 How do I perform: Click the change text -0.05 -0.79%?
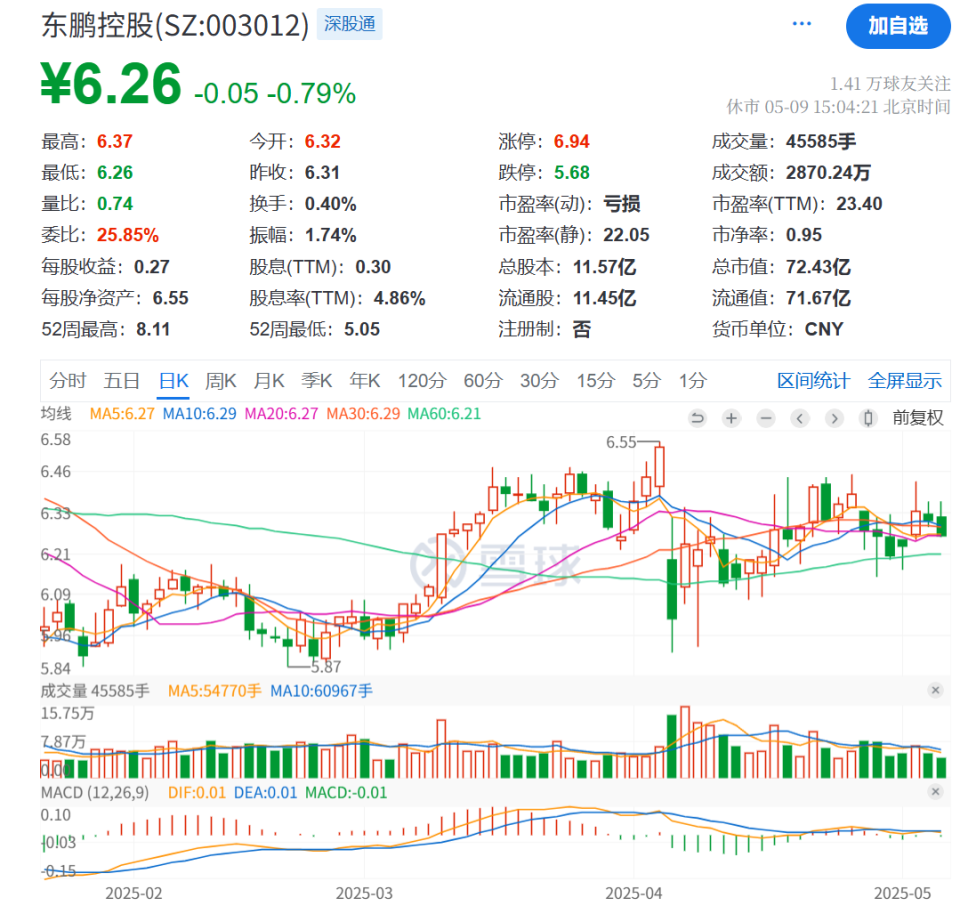tap(275, 94)
